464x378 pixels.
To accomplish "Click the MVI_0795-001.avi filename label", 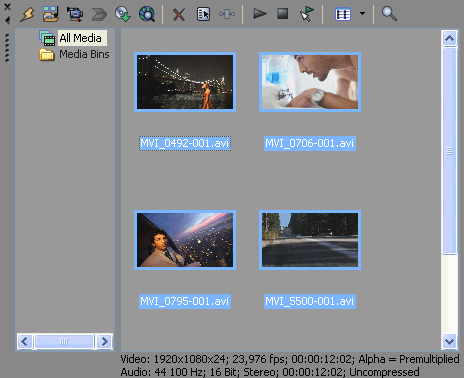I will 185,301.
